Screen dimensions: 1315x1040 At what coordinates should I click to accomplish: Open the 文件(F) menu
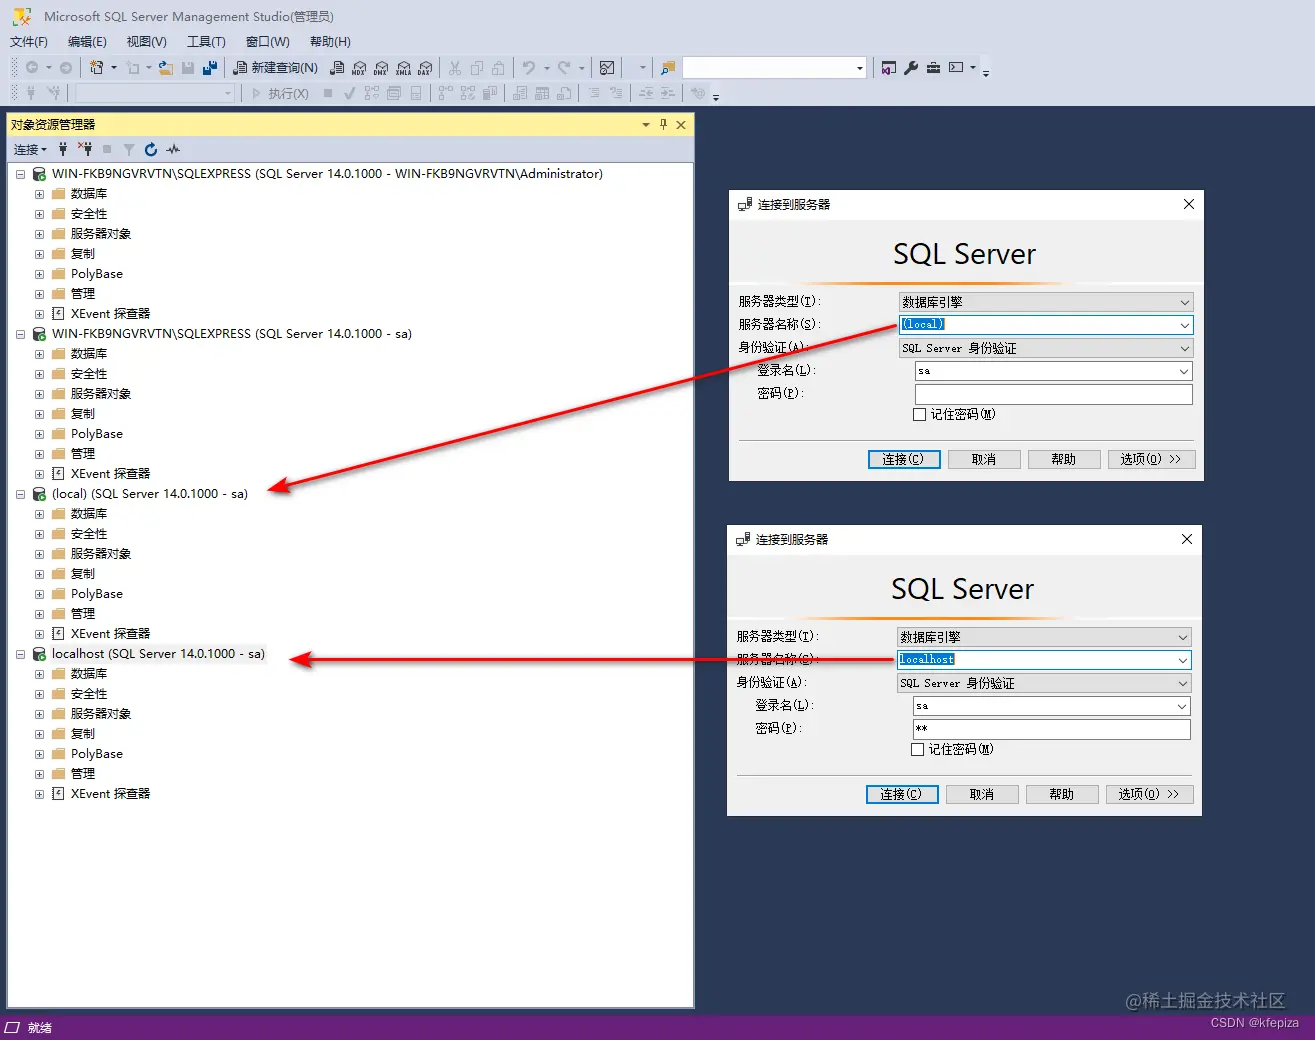tap(29, 41)
